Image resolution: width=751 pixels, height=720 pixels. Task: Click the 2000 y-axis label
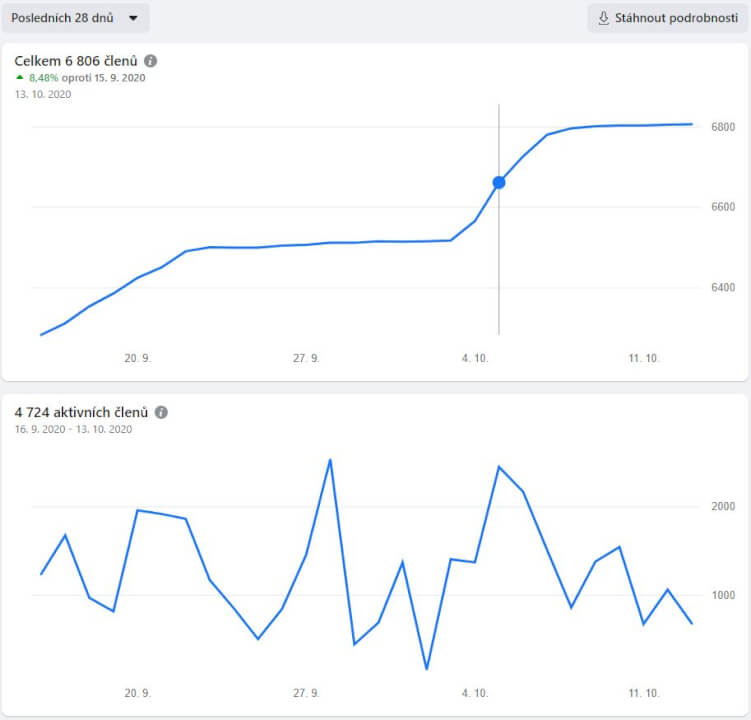click(x=723, y=507)
